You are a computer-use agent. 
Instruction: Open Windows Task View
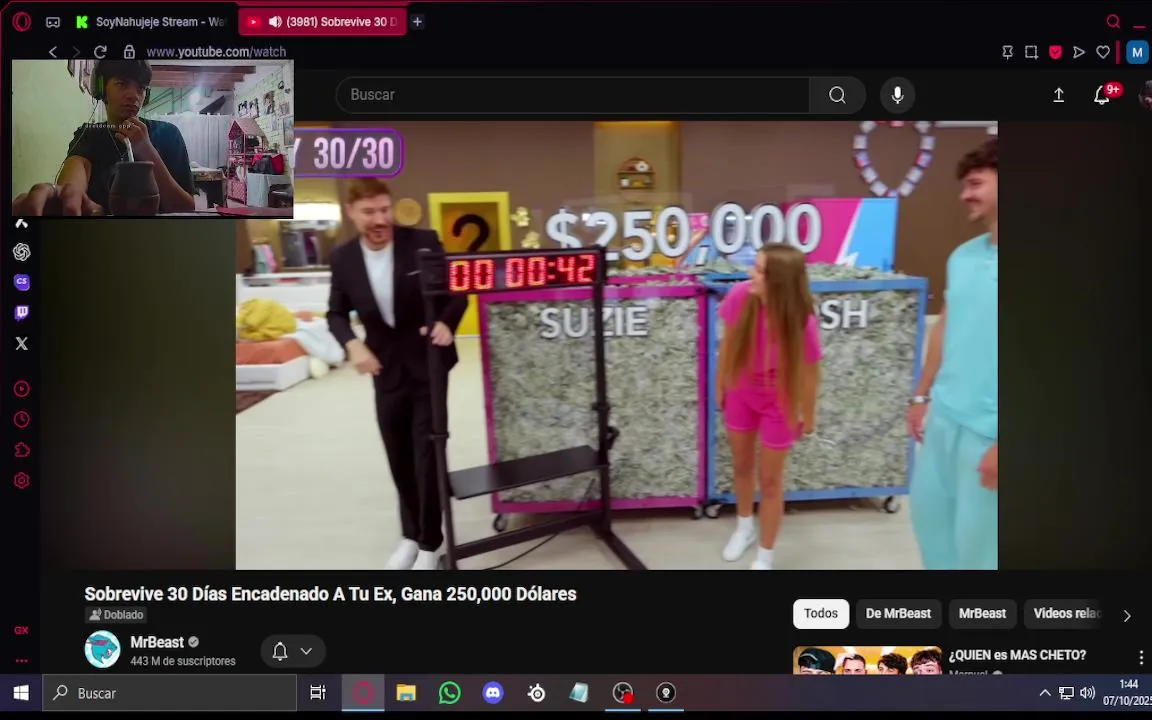317,693
